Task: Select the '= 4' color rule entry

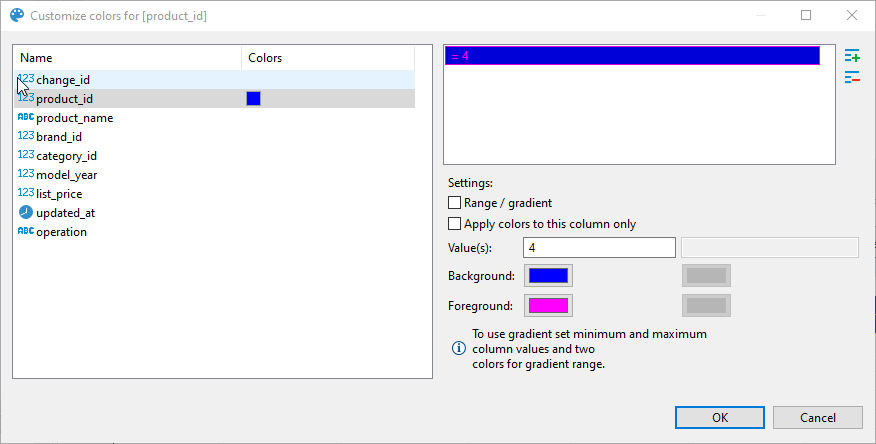Action: [x=632, y=56]
